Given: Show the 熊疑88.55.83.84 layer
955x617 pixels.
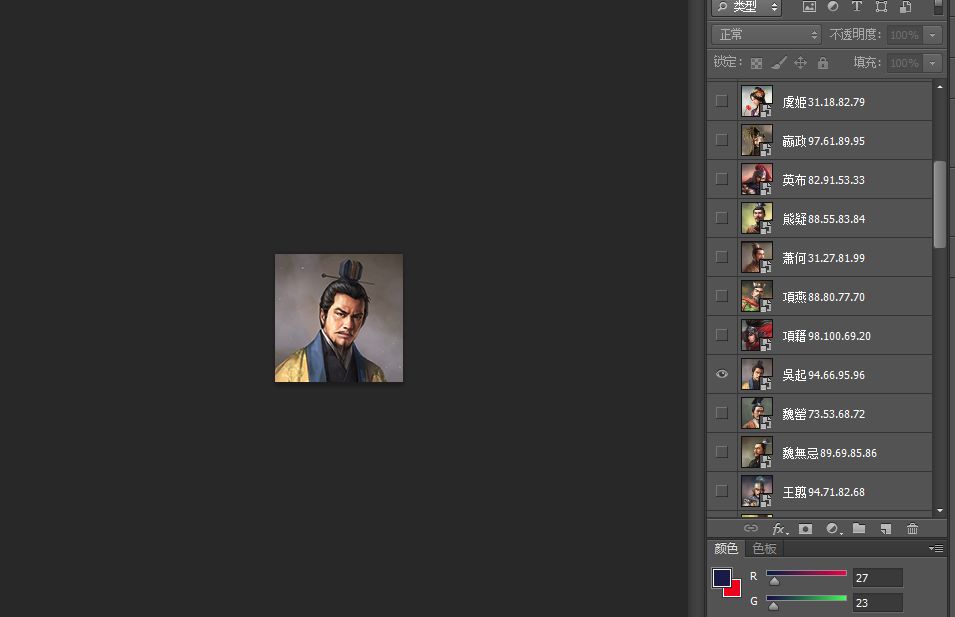Looking at the screenshot, I should [722, 218].
